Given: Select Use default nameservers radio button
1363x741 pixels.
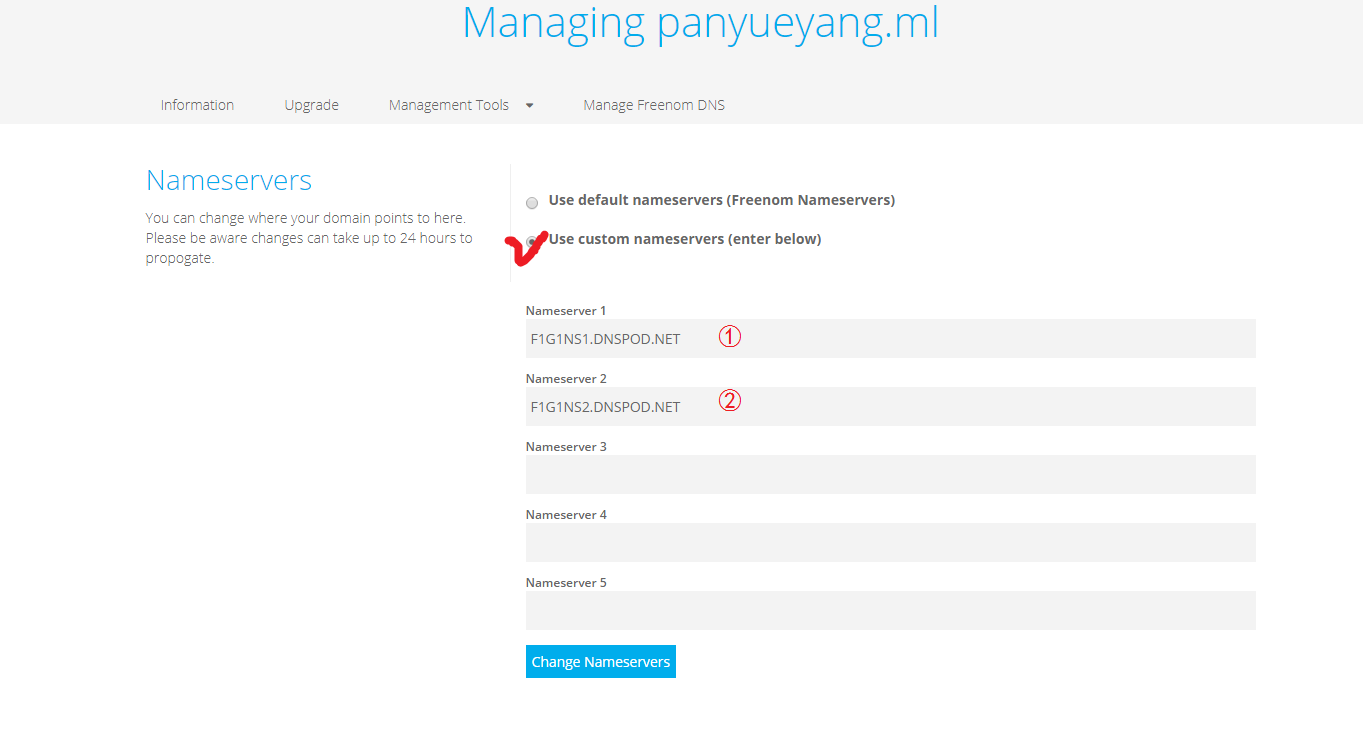Looking at the screenshot, I should (532, 203).
